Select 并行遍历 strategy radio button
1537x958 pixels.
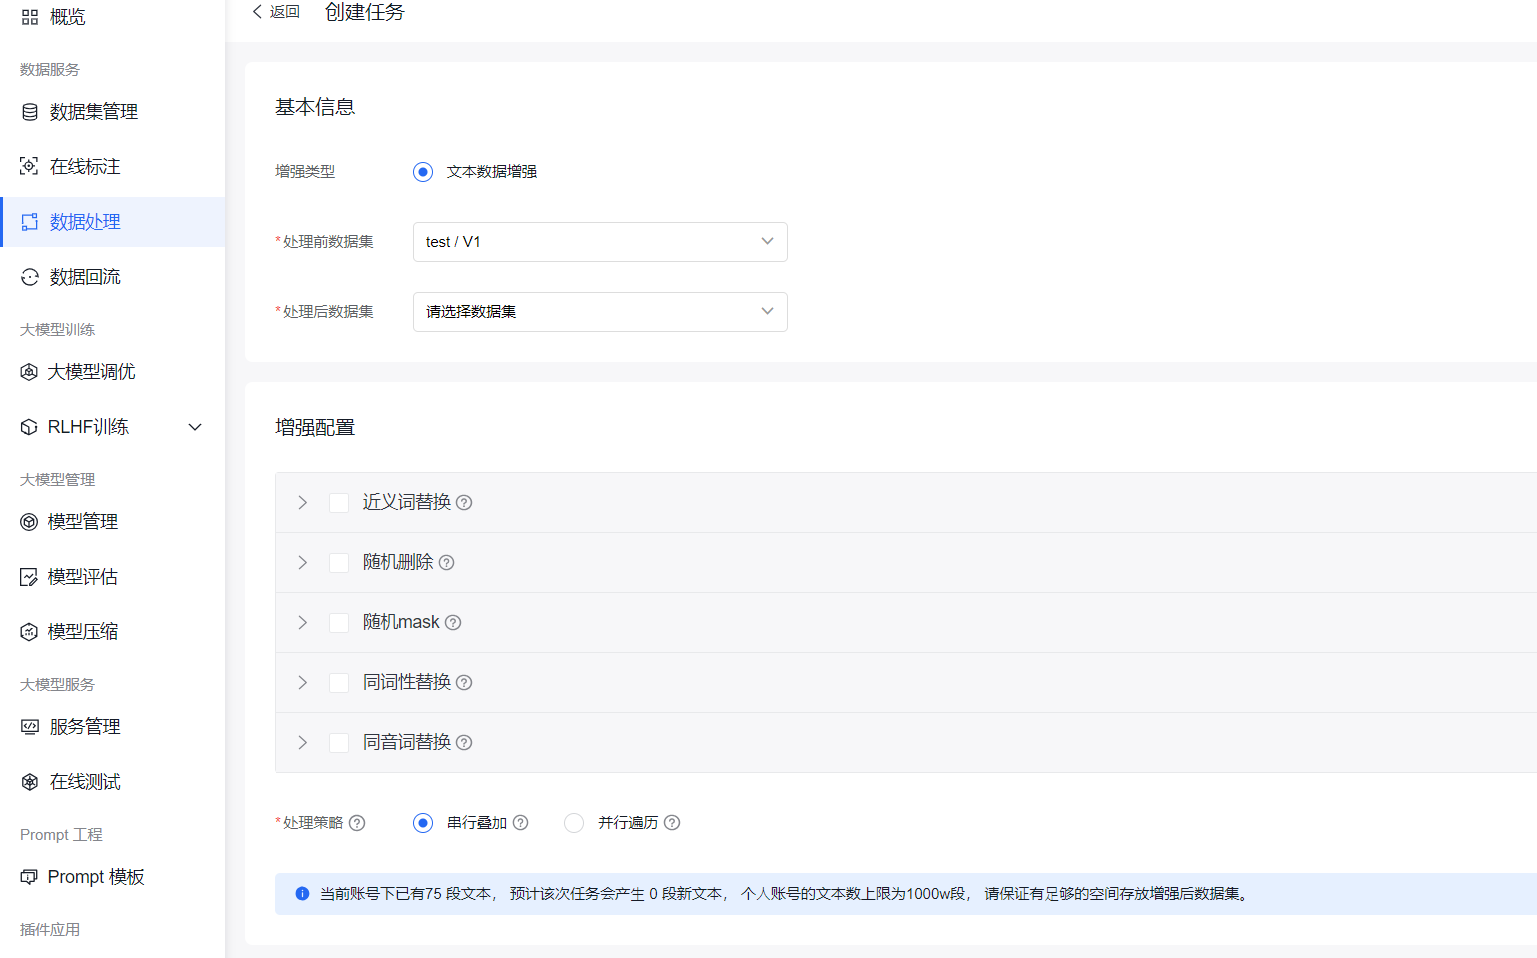pos(574,823)
